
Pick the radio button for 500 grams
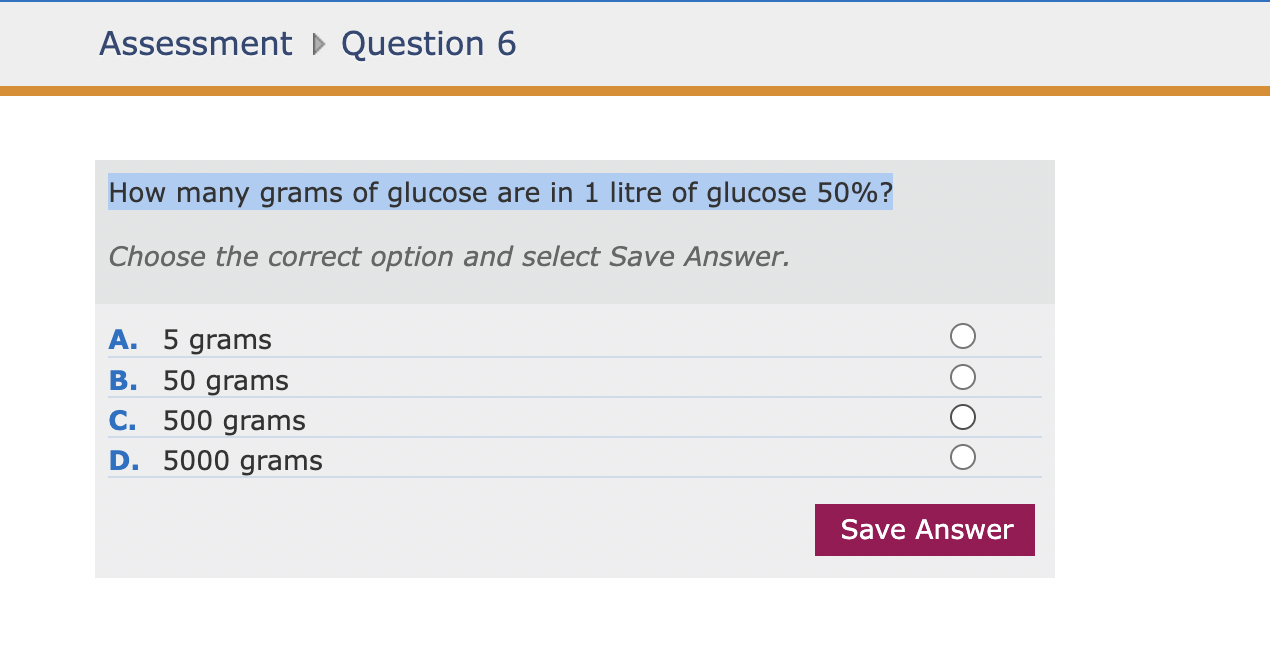962,416
